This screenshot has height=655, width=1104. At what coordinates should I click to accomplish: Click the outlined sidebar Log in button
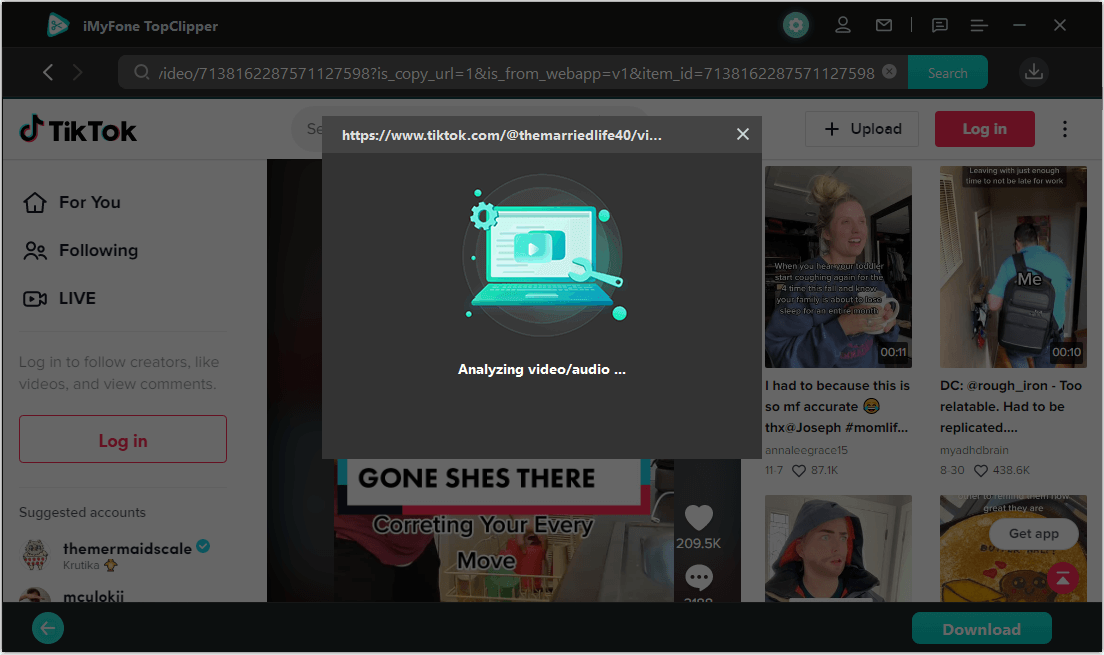point(123,440)
